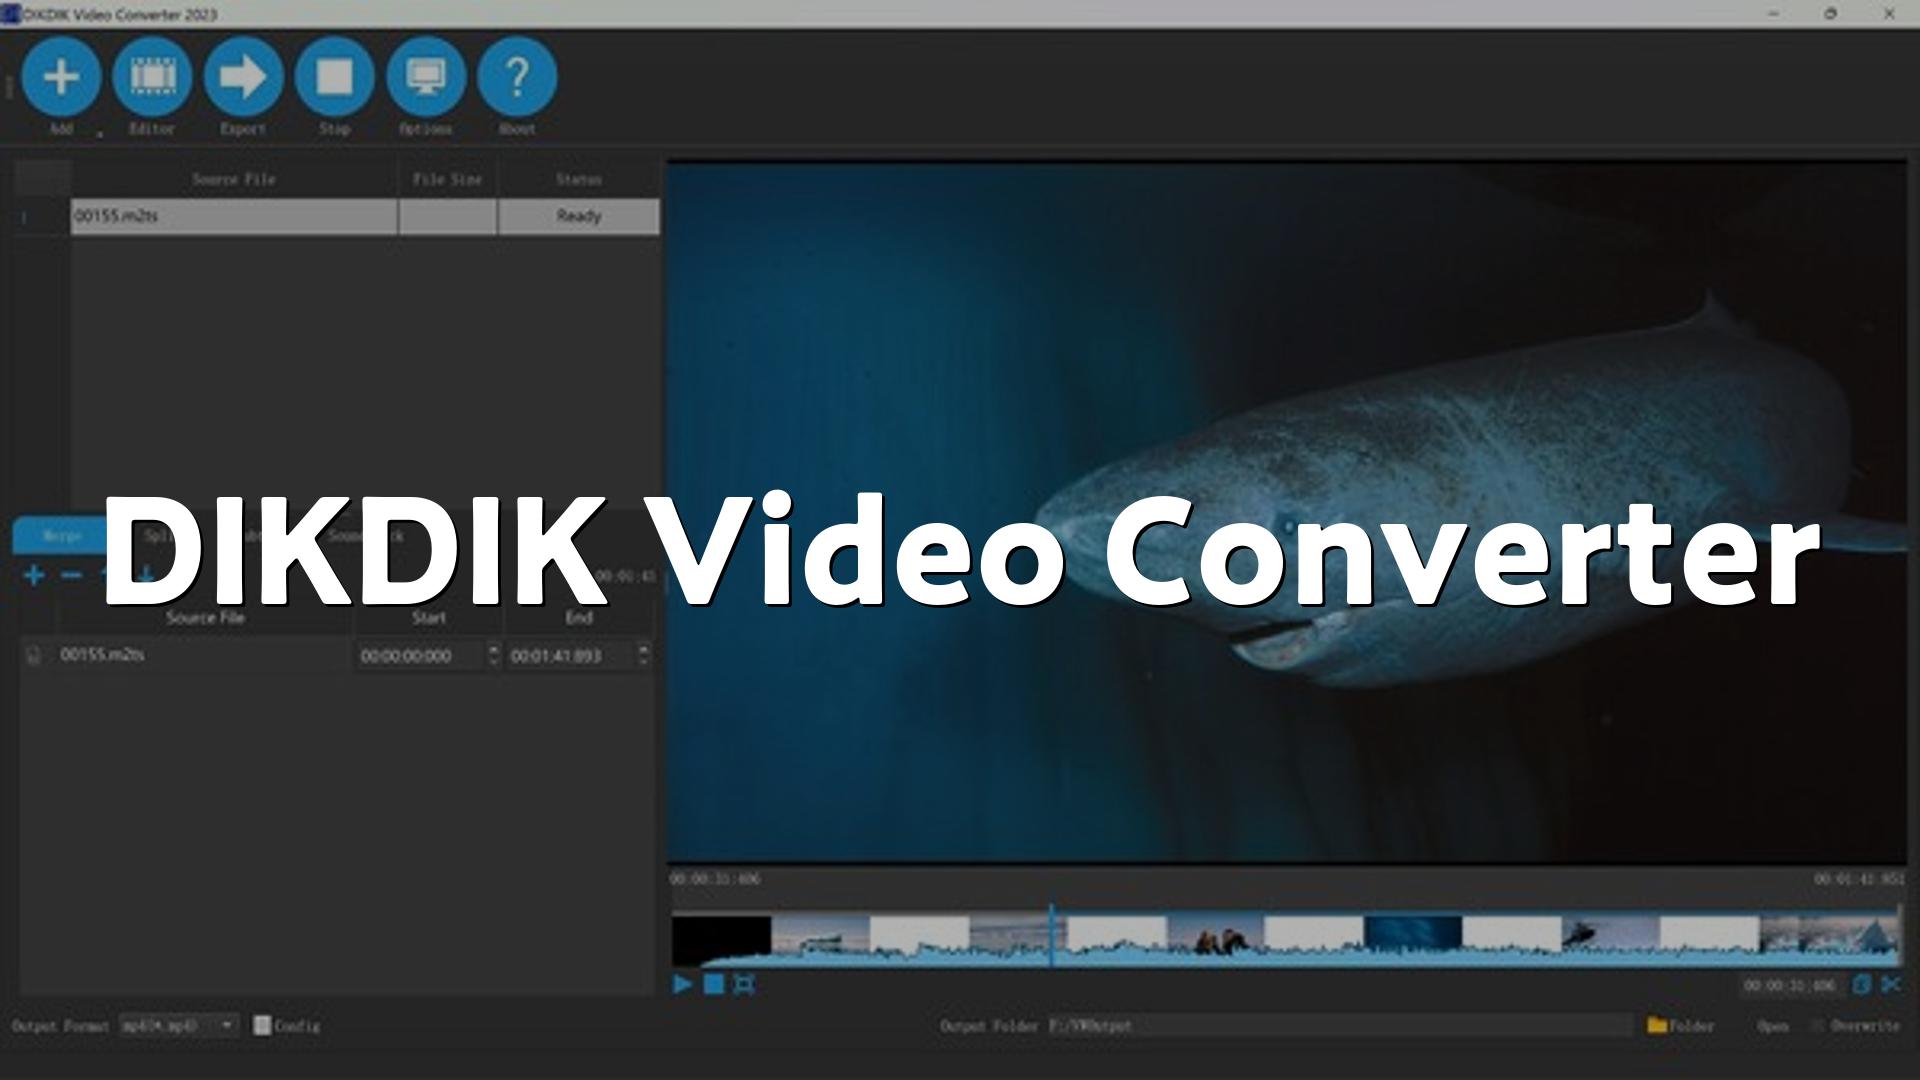Click the yellow Folder button

click(1681, 1025)
